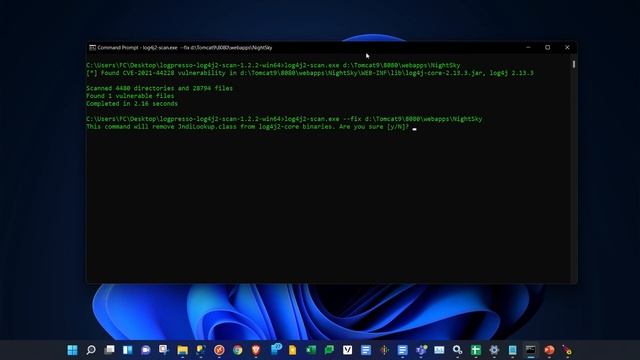The width and height of the screenshot is (640, 360).
Task: Click Command Prompt vertical scrollbar thumb
Action: pos(574,64)
